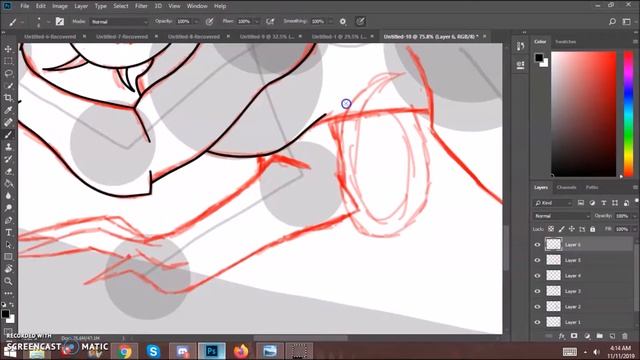
Task: Open brush Opacity slider dropdown arrow
Action: [196, 22]
